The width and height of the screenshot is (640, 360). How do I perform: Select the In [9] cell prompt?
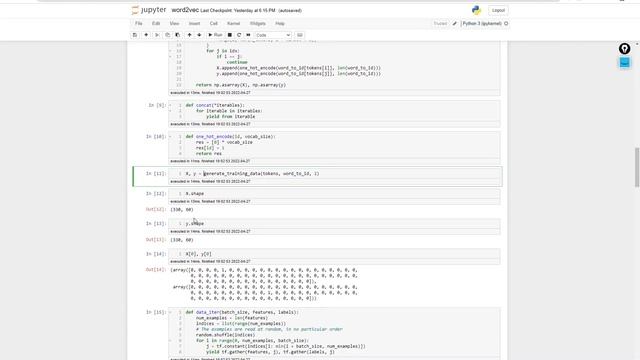(x=157, y=105)
